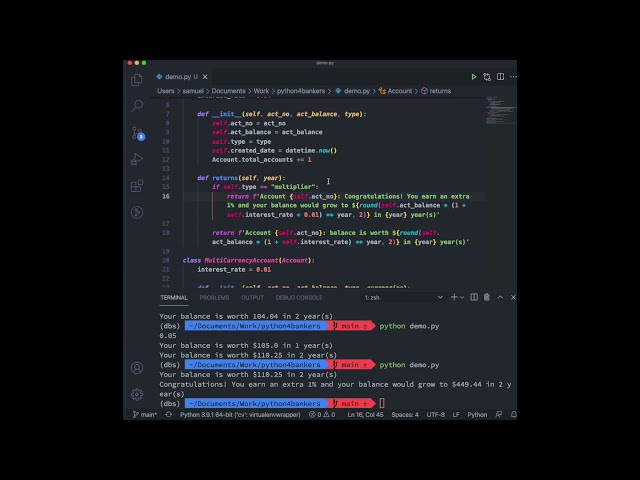This screenshot has width=640, height=480.
Task: Expand the new terminal launch profile chevron
Action: [x=462, y=298]
